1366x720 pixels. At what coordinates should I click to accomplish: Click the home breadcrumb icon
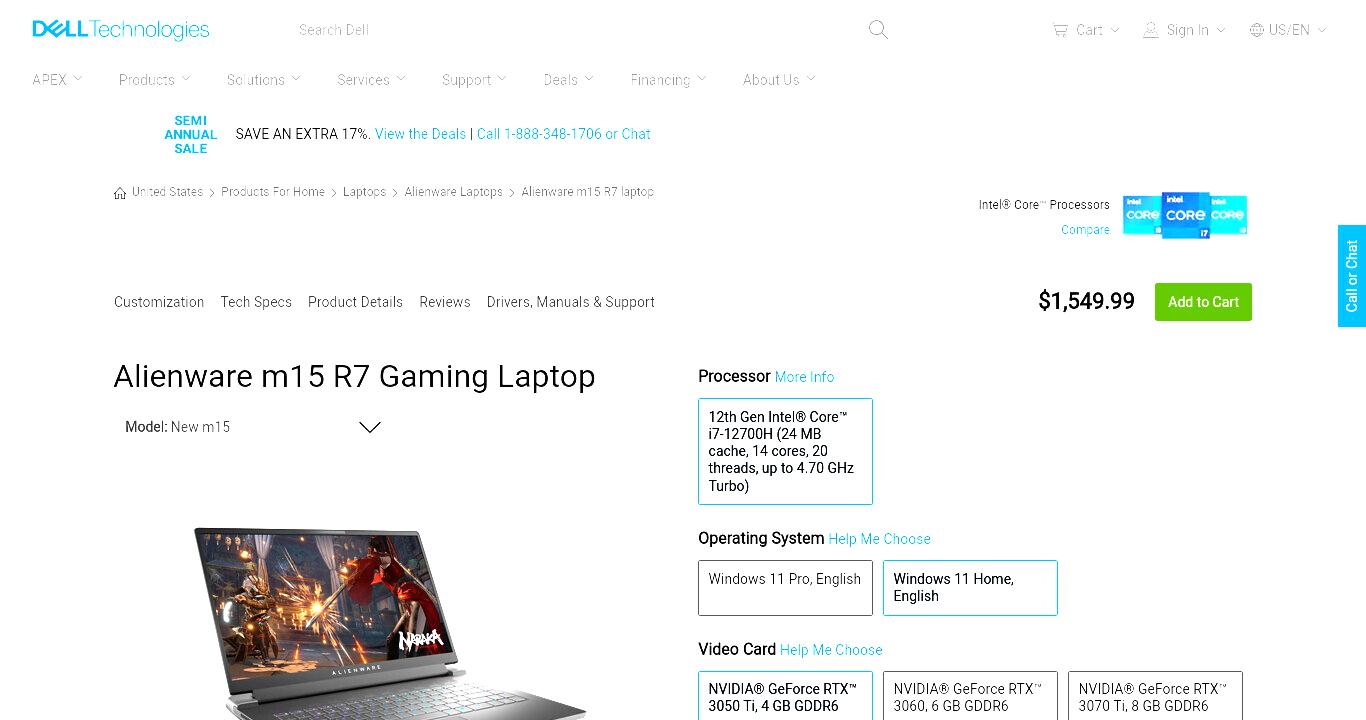(120, 192)
